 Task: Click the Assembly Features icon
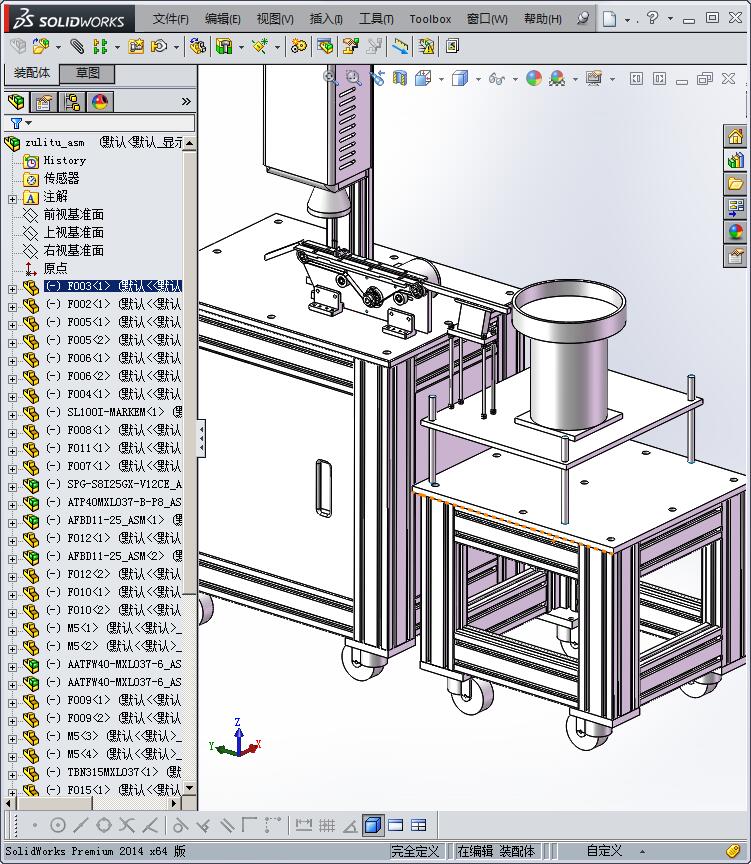coord(224,46)
